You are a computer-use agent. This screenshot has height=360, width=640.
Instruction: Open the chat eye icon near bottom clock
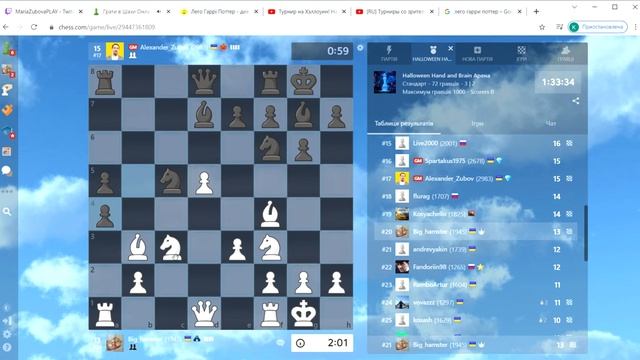[280, 343]
